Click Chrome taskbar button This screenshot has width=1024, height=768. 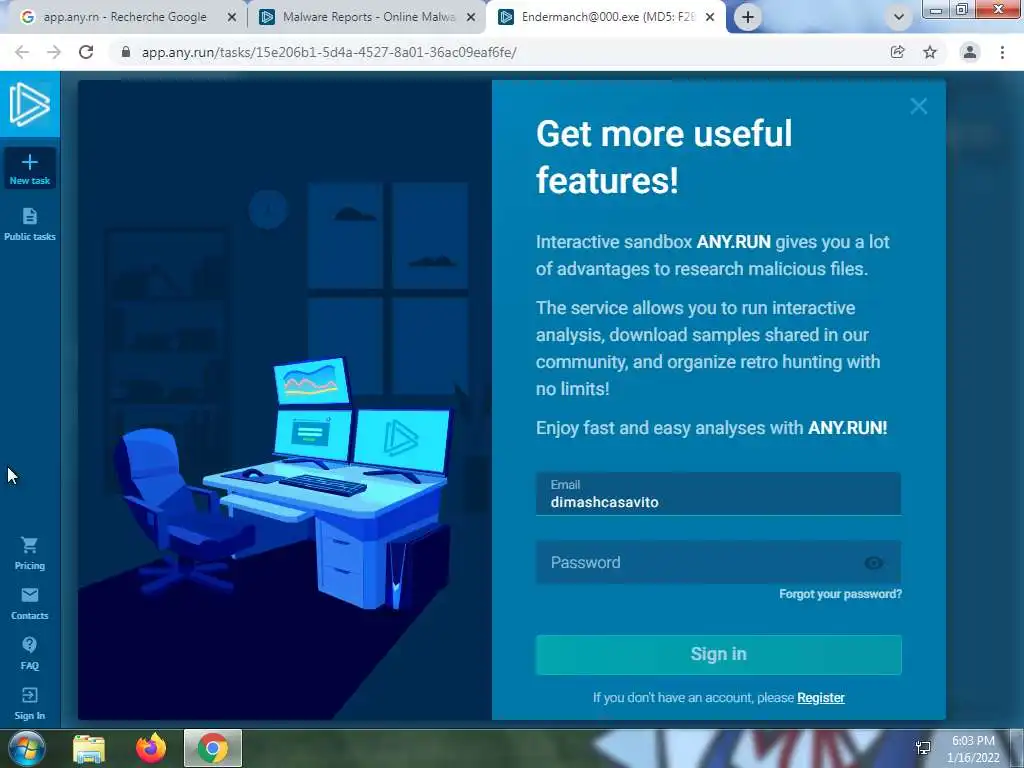pos(213,748)
